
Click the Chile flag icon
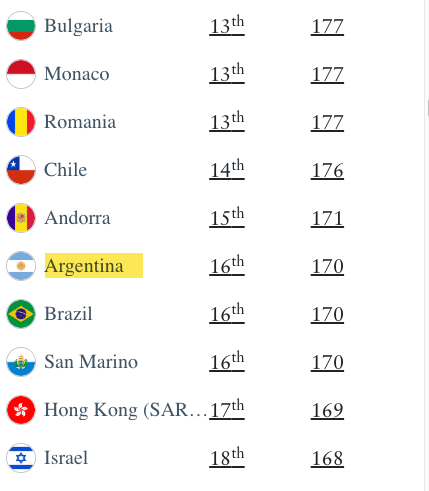[x=21, y=170]
